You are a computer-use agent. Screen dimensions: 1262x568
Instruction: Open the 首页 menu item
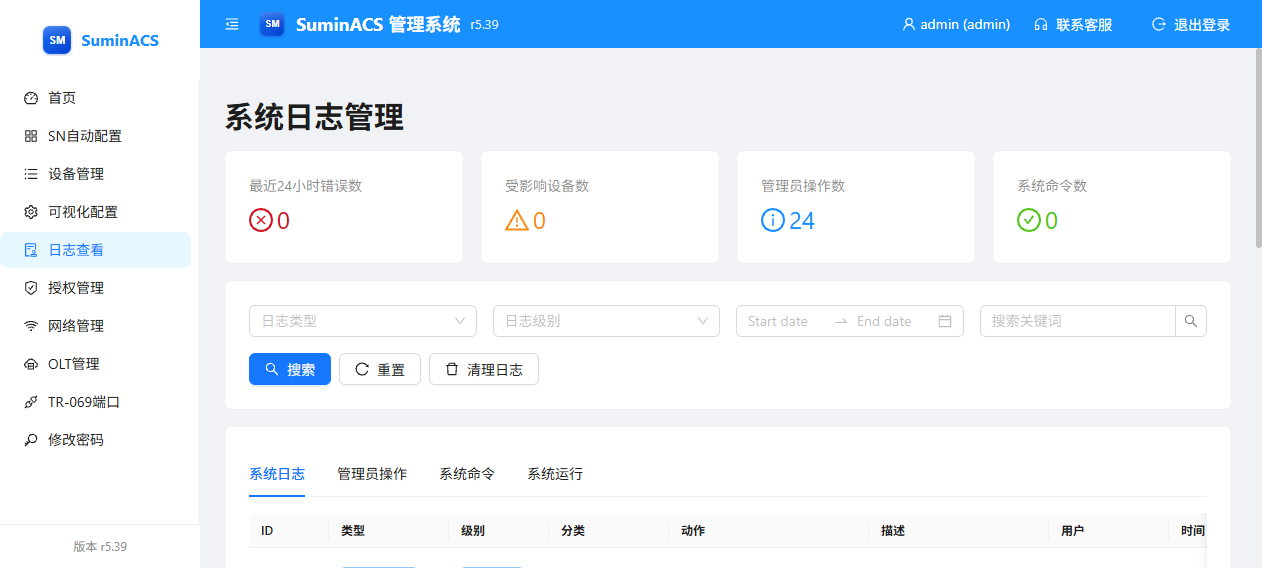pyautogui.click(x=95, y=98)
